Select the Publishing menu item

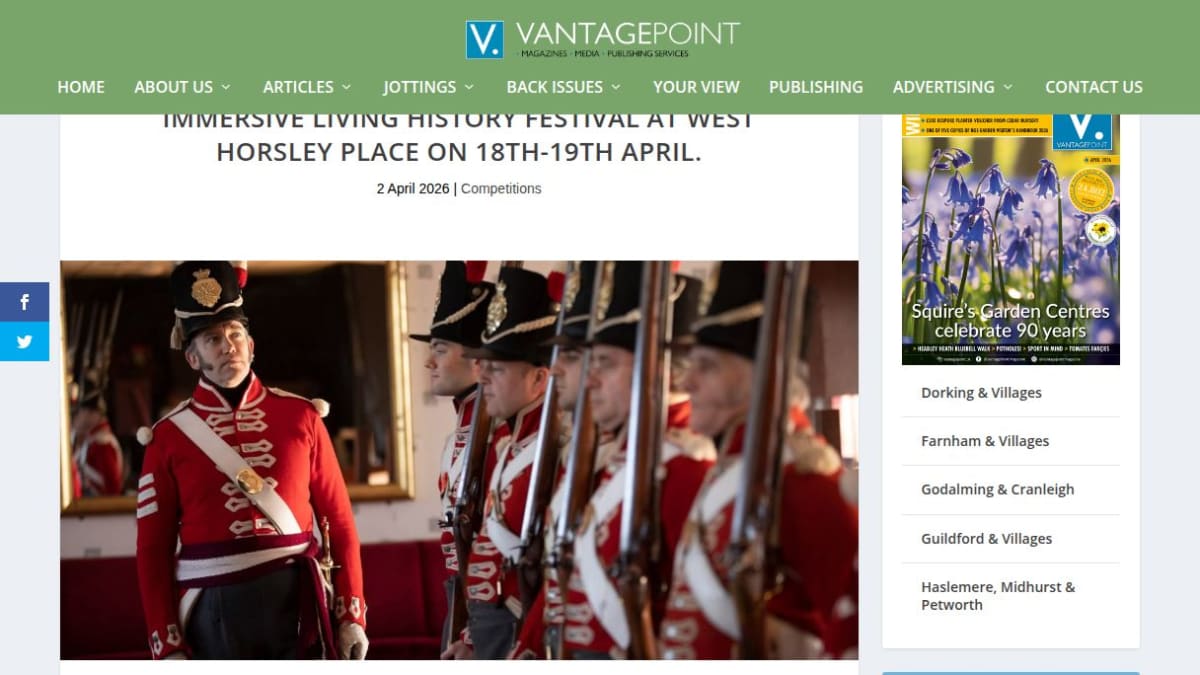click(x=816, y=87)
